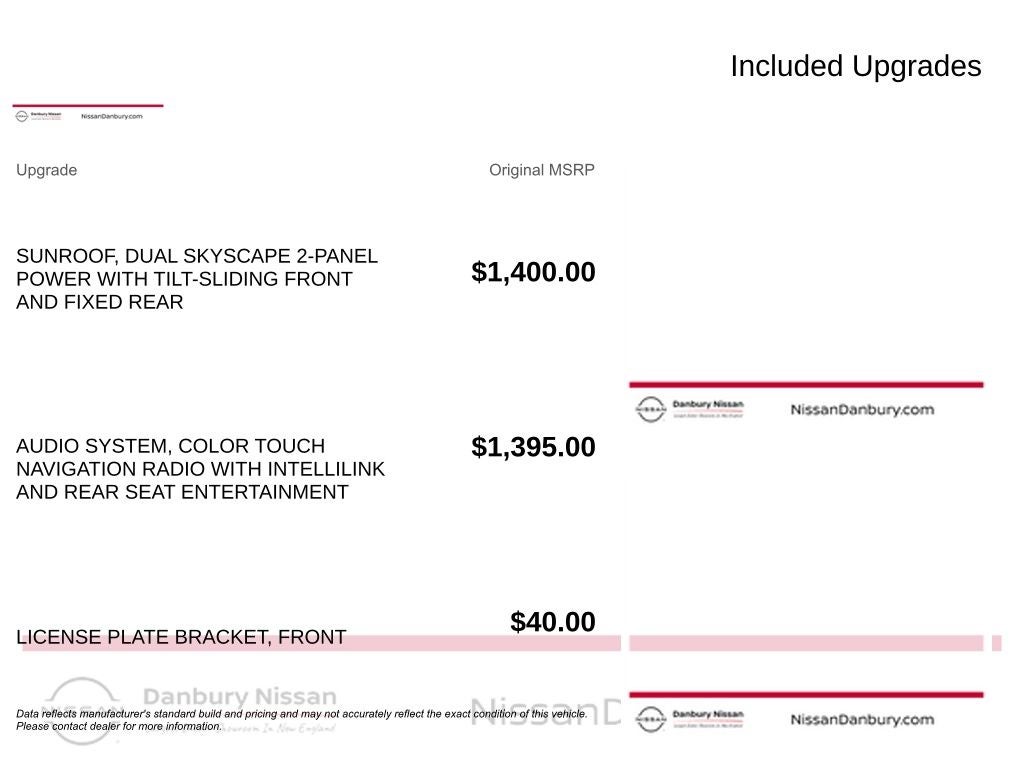Click the Danbury Nissan name in the middle-right banner

(x=708, y=405)
